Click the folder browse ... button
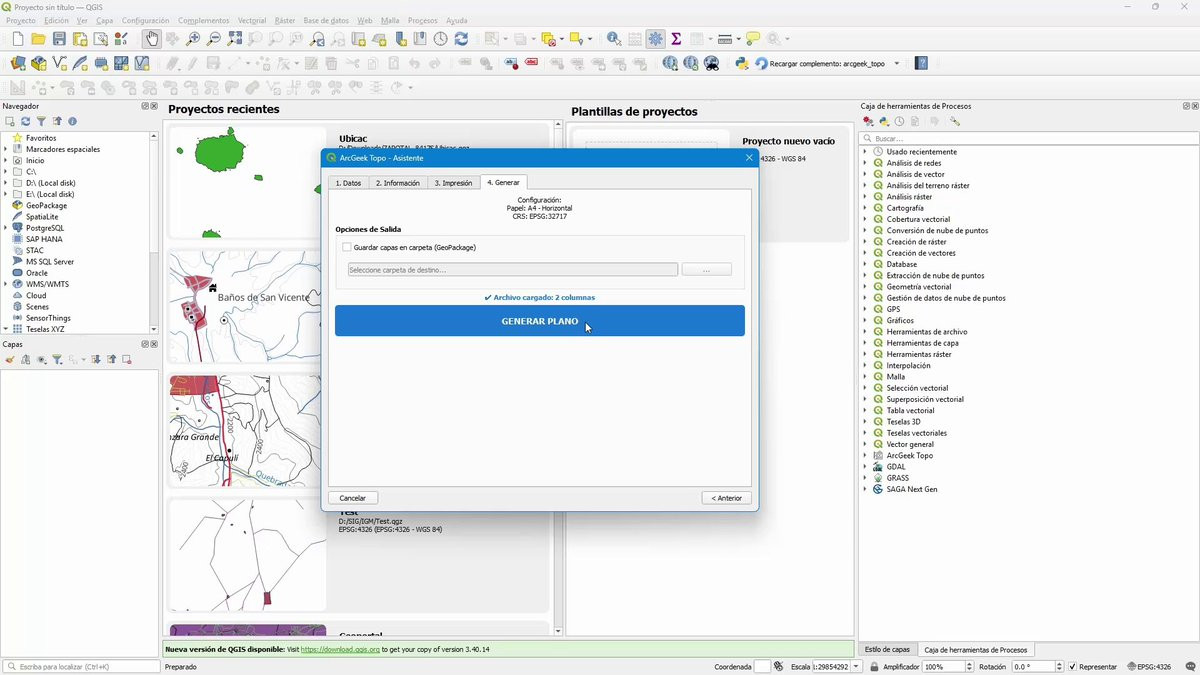1200x675 pixels. click(706, 270)
